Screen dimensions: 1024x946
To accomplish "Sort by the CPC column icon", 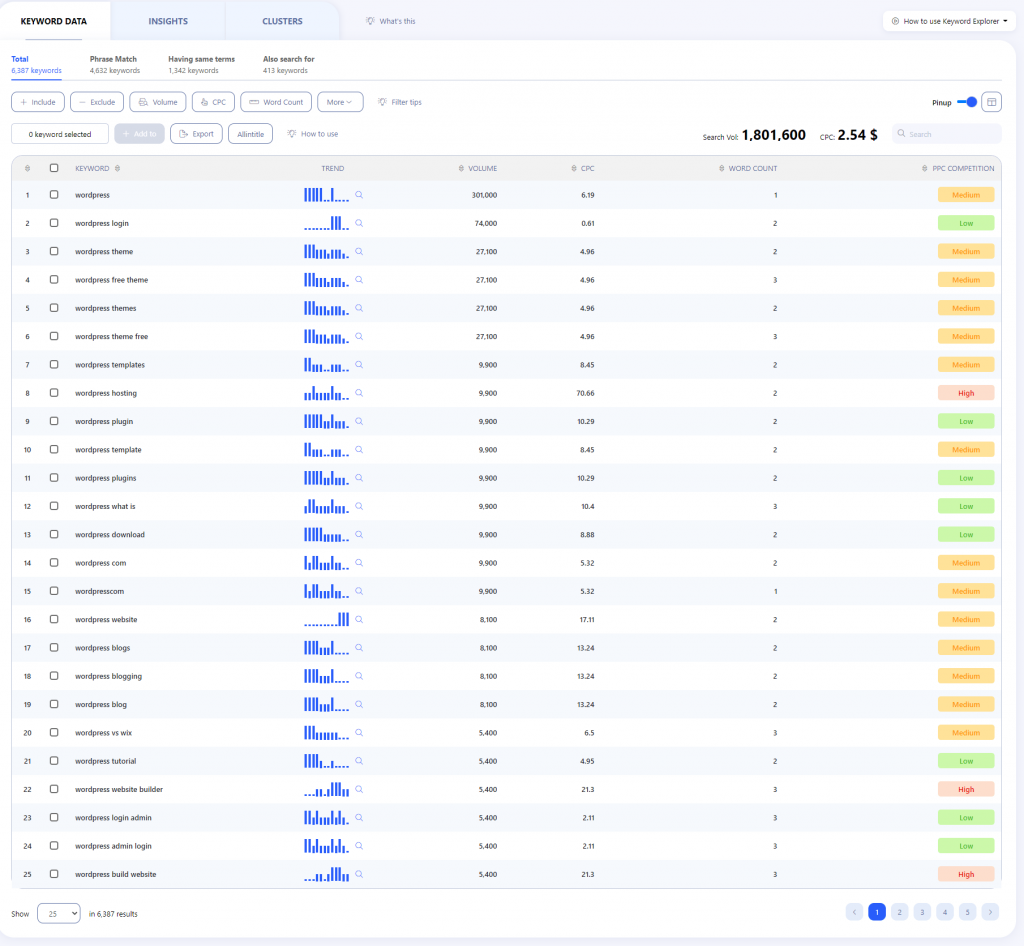I will click(x=573, y=168).
